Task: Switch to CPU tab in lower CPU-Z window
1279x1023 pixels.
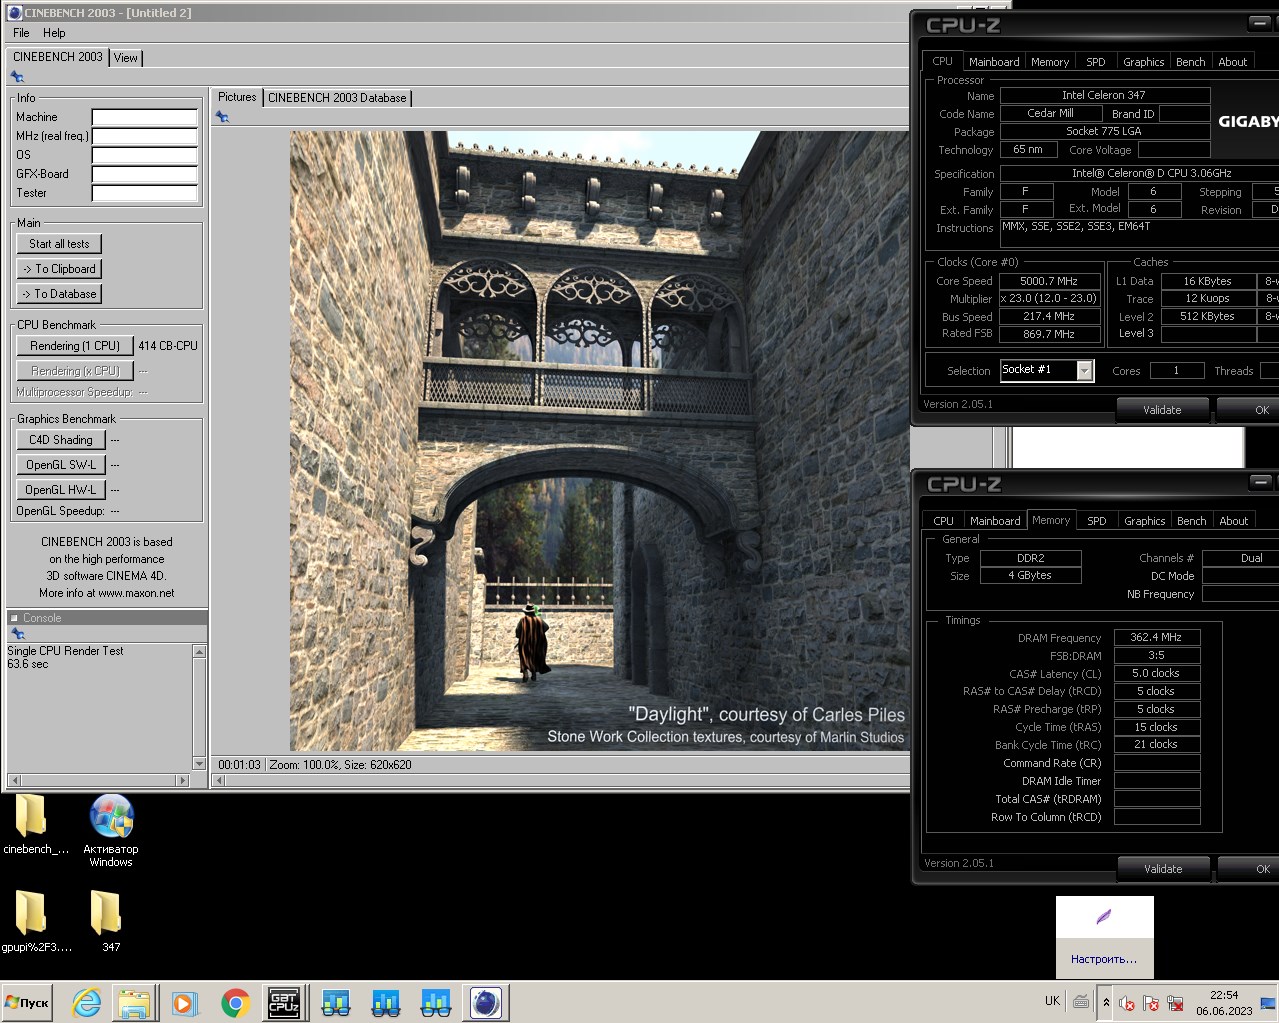Action: 943,521
